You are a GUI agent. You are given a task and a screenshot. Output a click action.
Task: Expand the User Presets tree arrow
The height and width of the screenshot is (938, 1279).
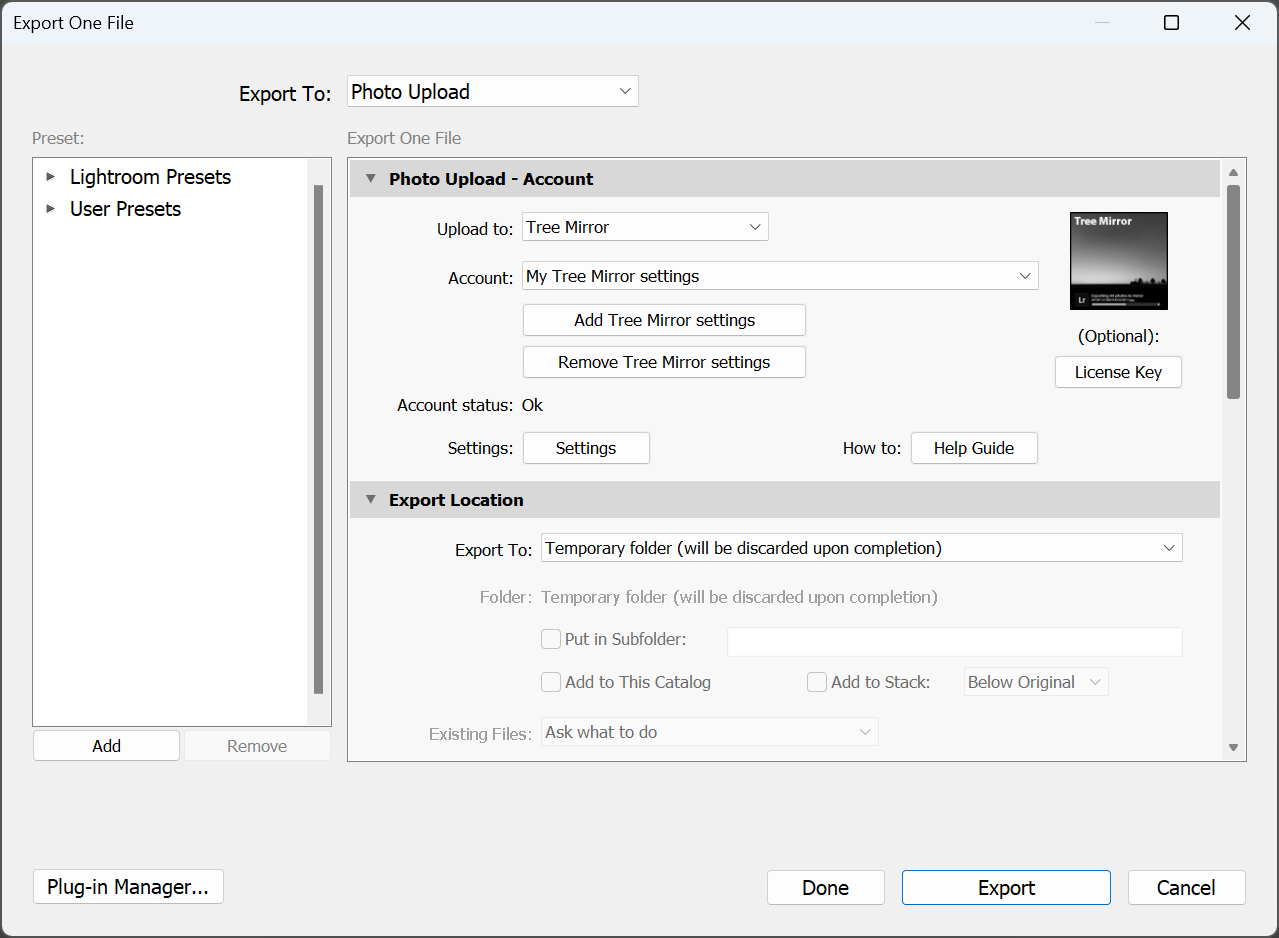tap(51, 209)
